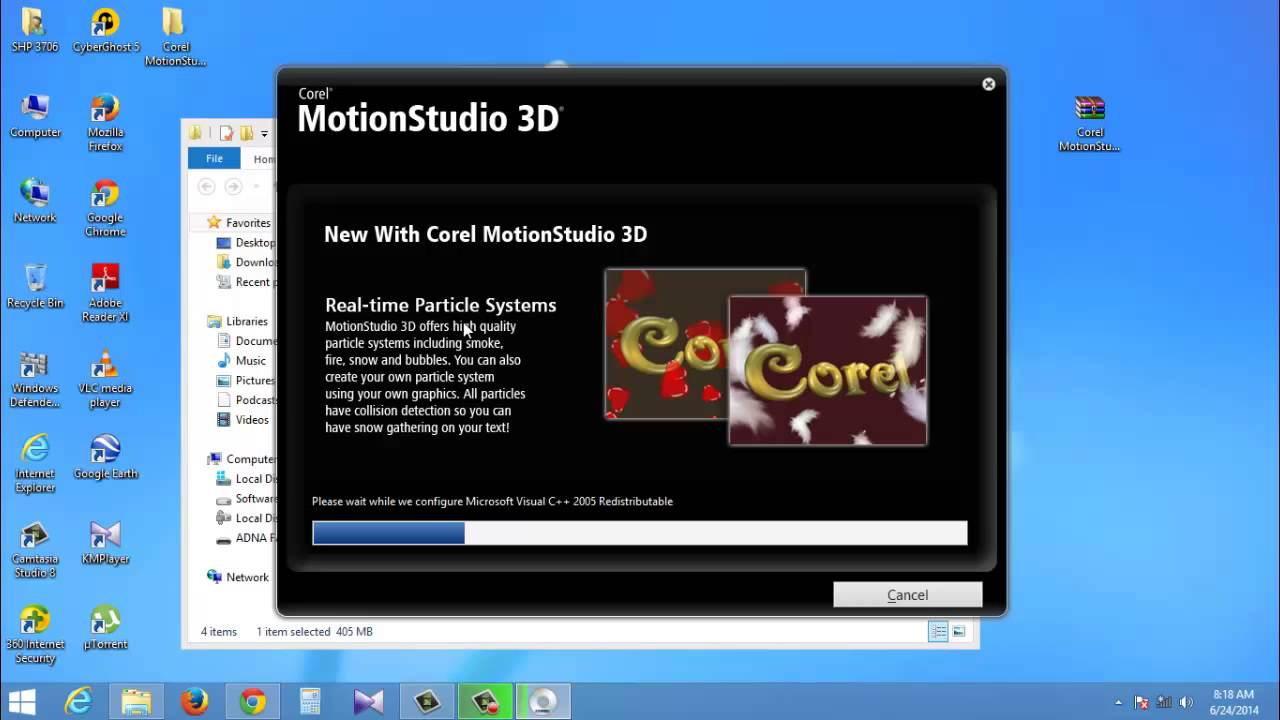Select the Windows Defender desktop icon
1280x720 pixels.
(35, 379)
